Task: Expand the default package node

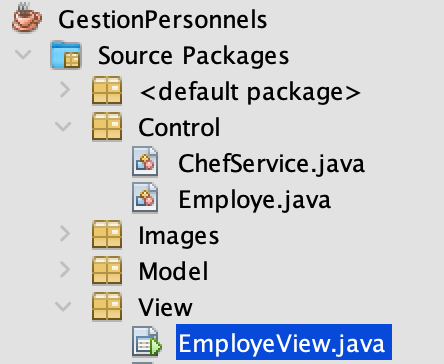Action: pos(65,90)
